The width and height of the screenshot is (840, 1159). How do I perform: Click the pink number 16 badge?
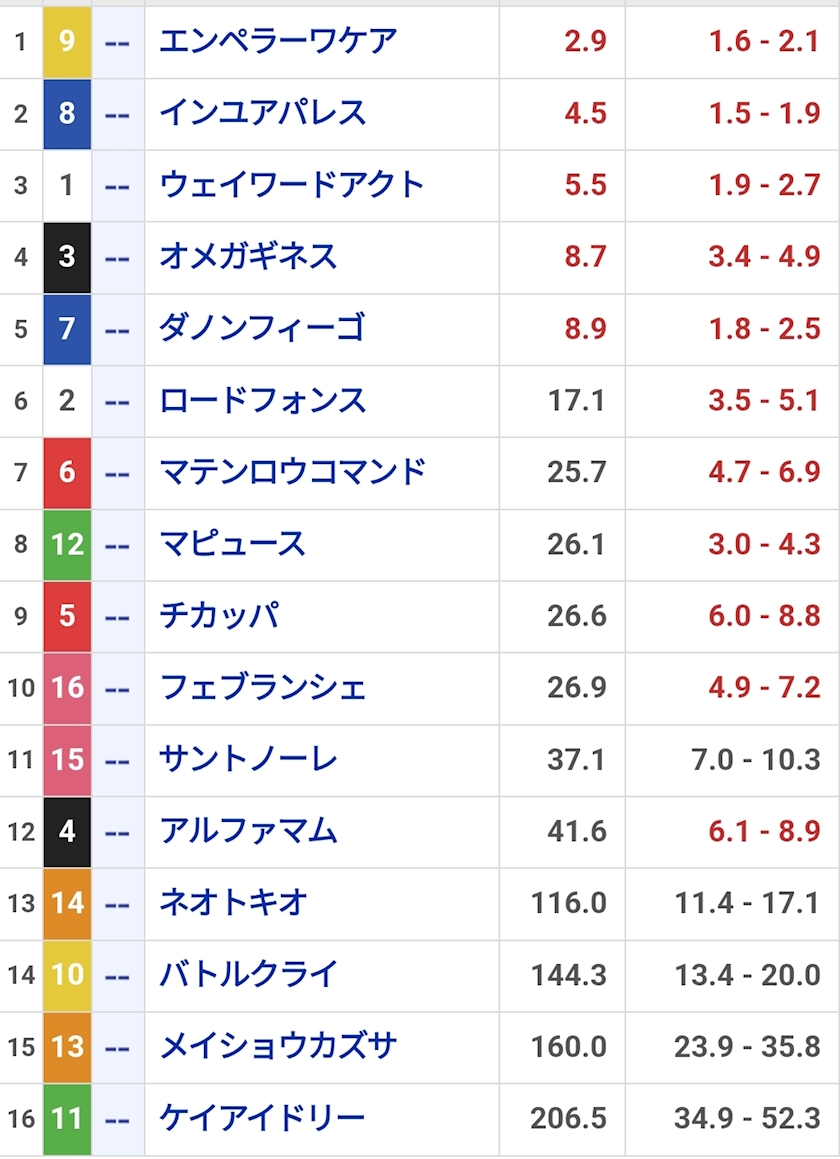click(x=67, y=688)
